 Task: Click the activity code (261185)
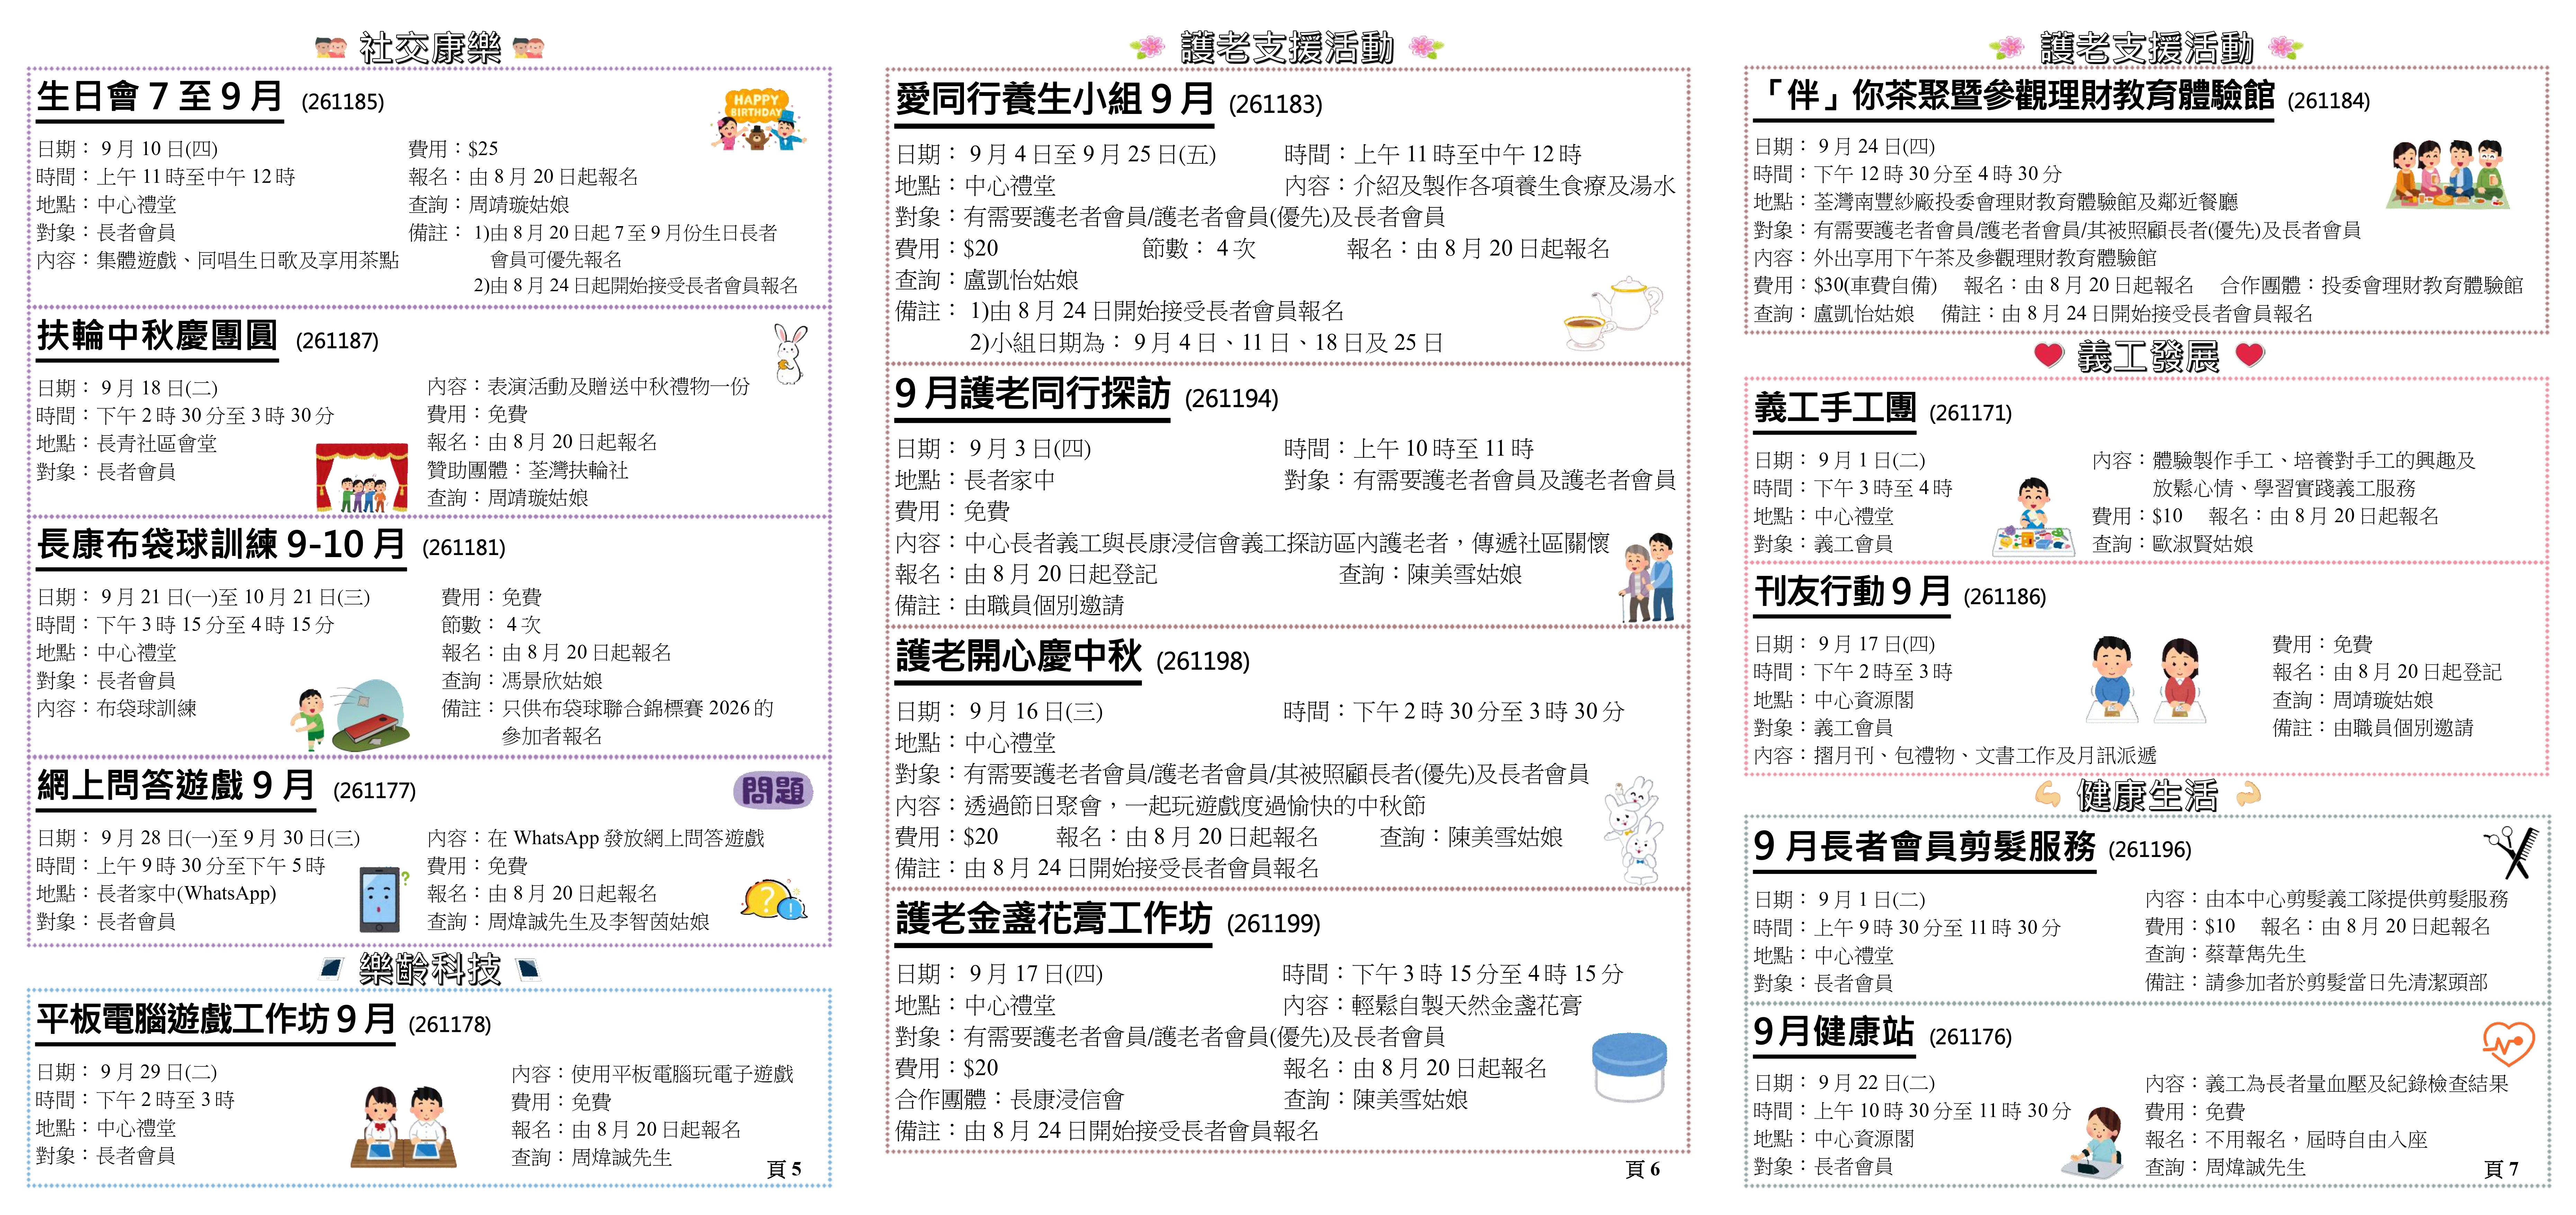pyautogui.click(x=343, y=102)
